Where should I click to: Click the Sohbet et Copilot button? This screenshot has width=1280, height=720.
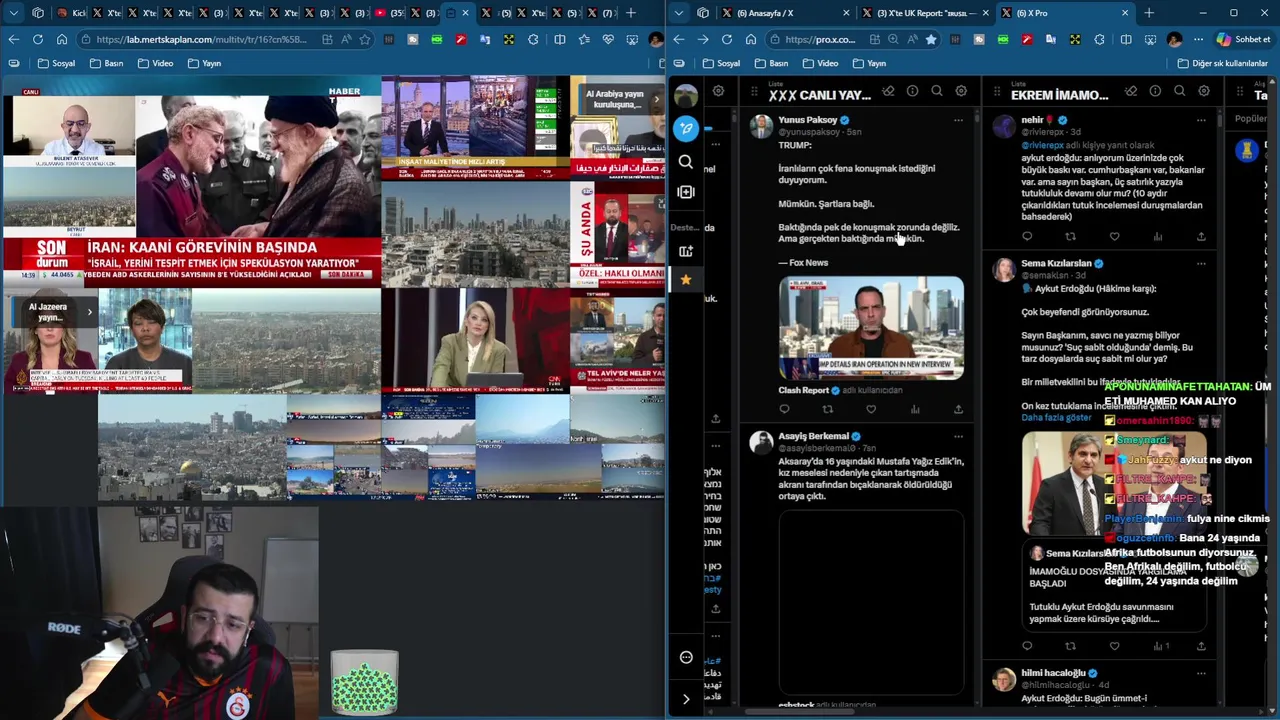[1243, 39]
